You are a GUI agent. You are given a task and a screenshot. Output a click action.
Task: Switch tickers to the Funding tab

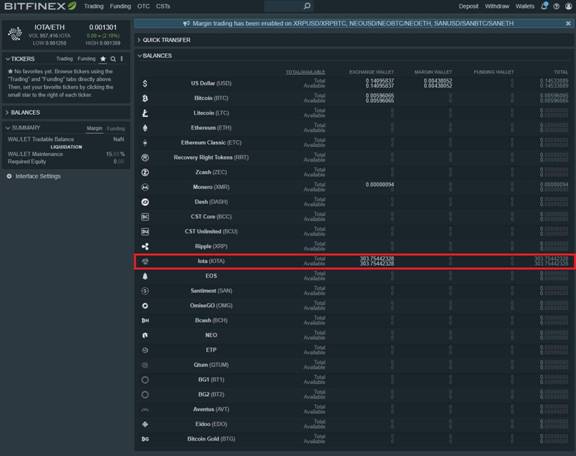click(x=86, y=59)
